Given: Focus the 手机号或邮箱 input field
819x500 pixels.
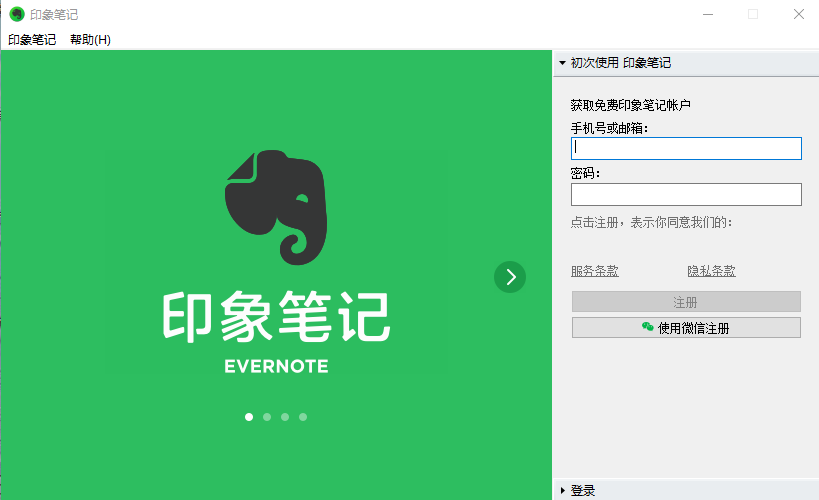Looking at the screenshot, I should (686, 149).
